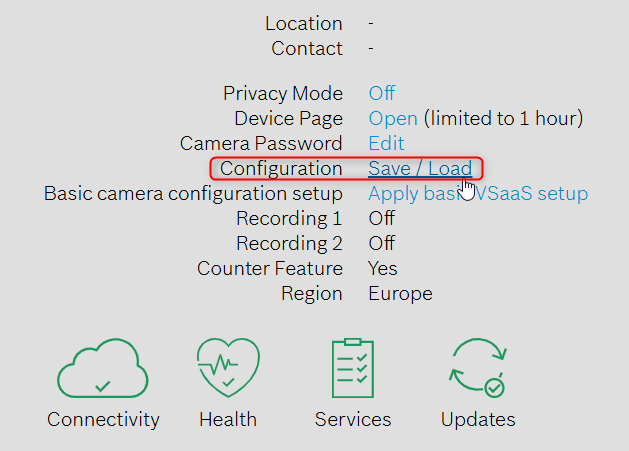Select the Services text label
This screenshot has height=451, width=629.
coord(352,420)
